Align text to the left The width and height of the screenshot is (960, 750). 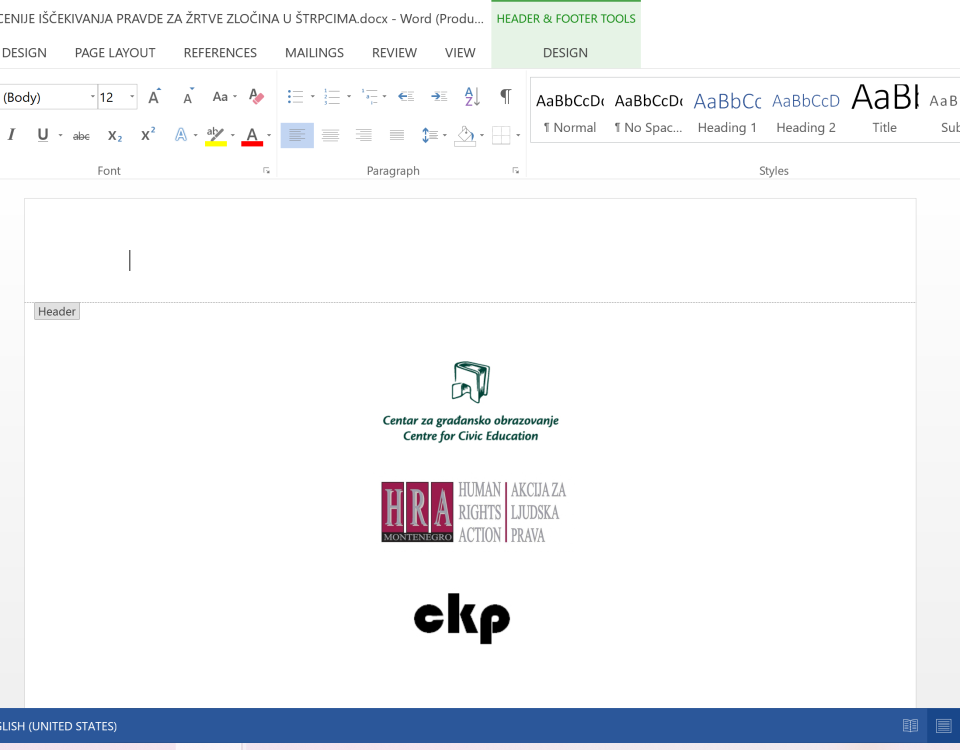[297, 135]
